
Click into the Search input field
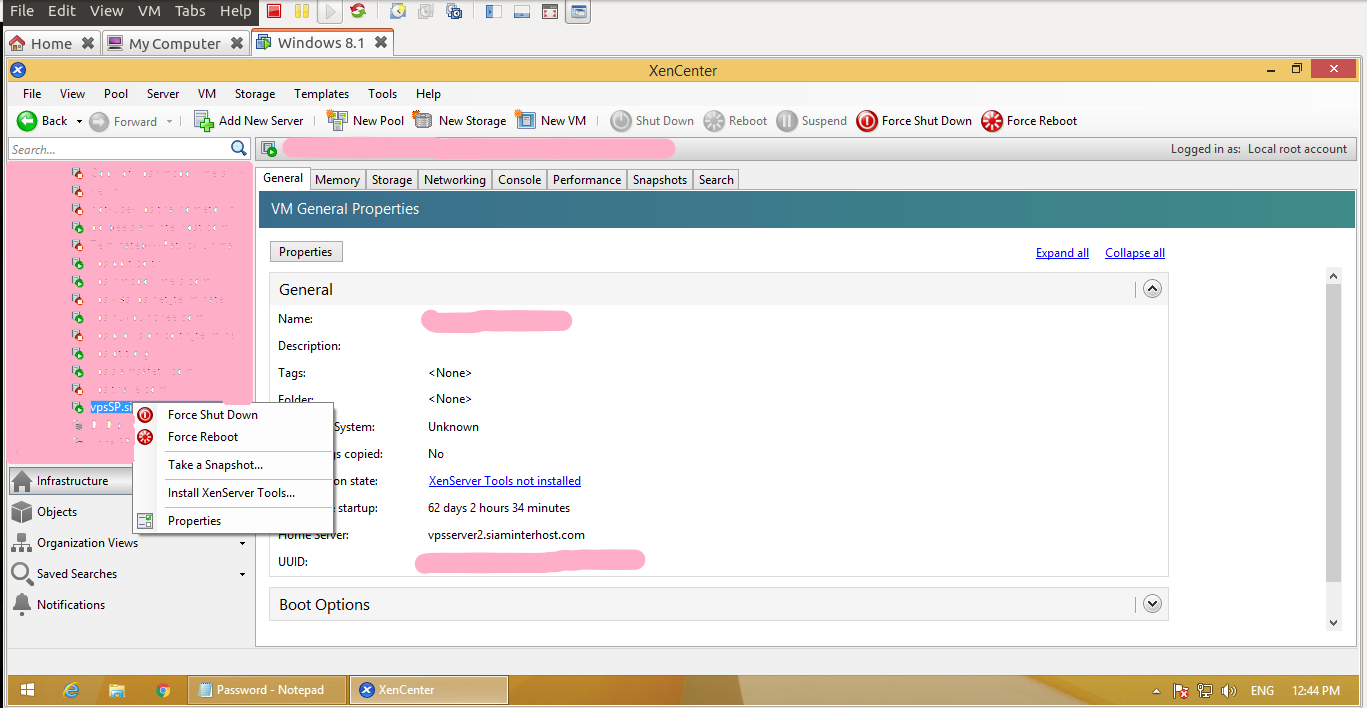pyautogui.click(x=118, y=150)
